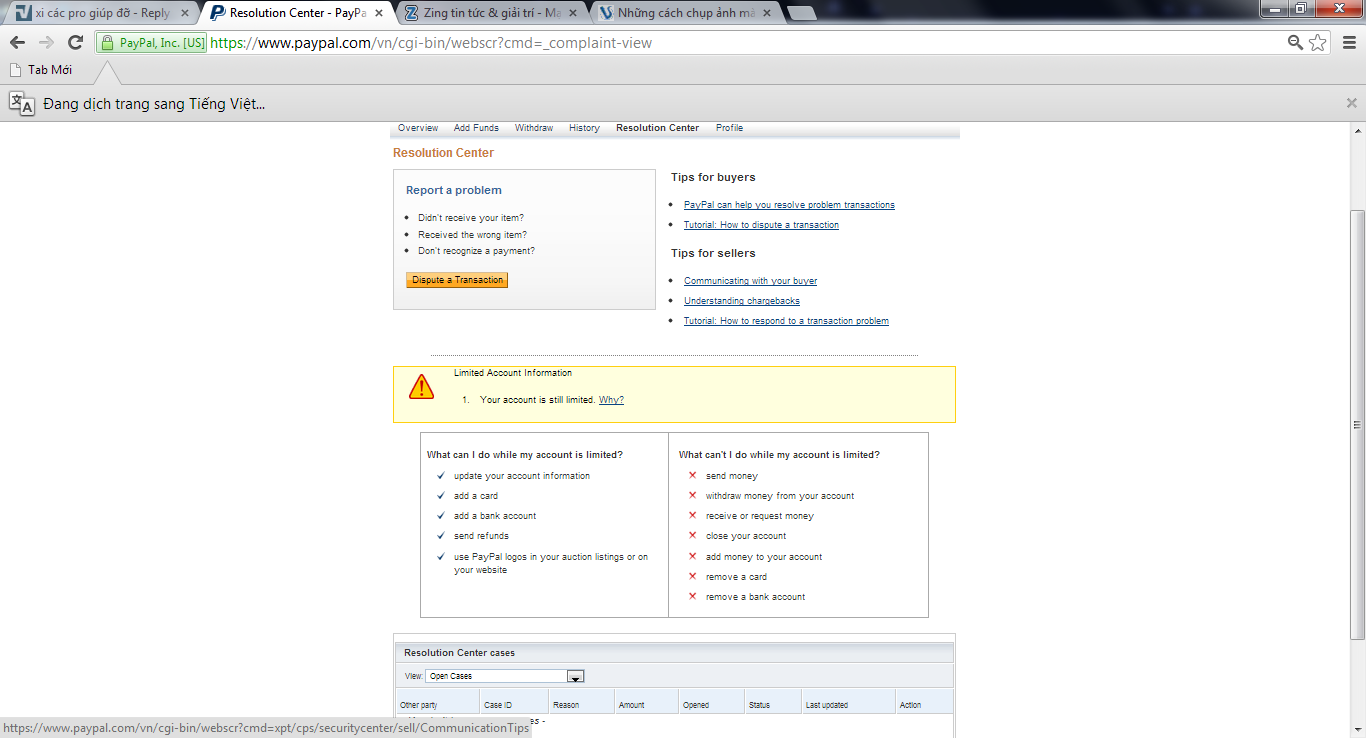Expand the View 'Open Cases' dropdown

505,676
